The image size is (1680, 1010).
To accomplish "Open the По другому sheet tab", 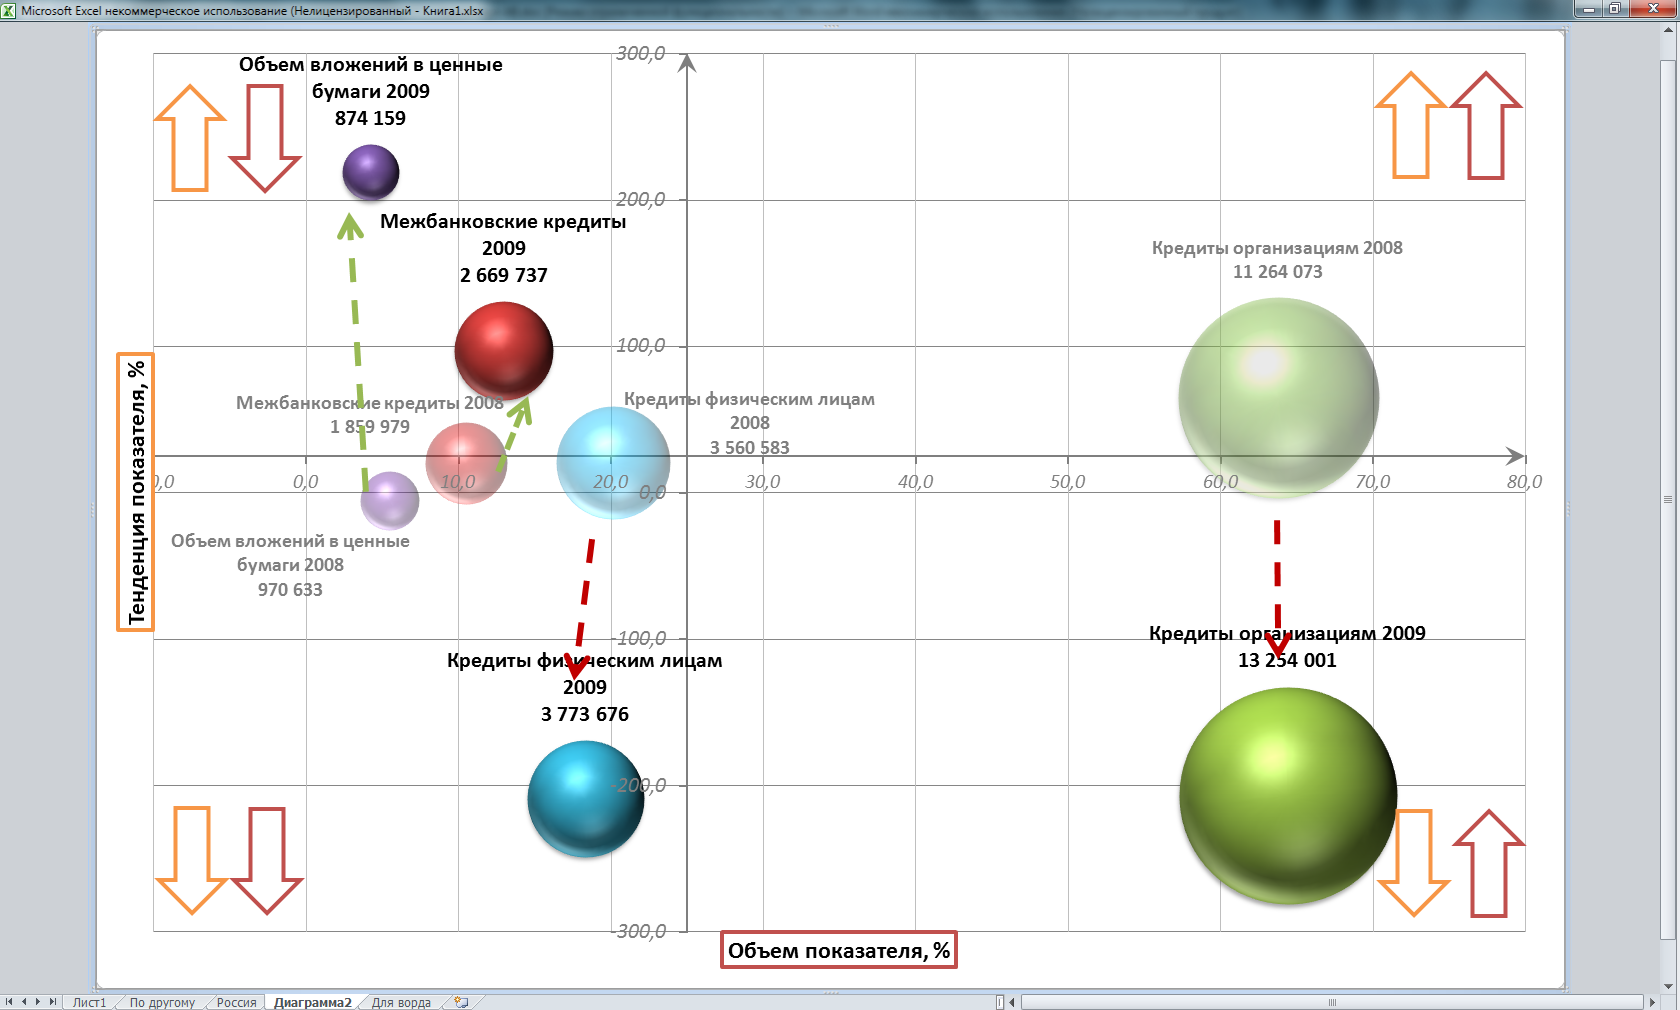I will [162, 1002].
